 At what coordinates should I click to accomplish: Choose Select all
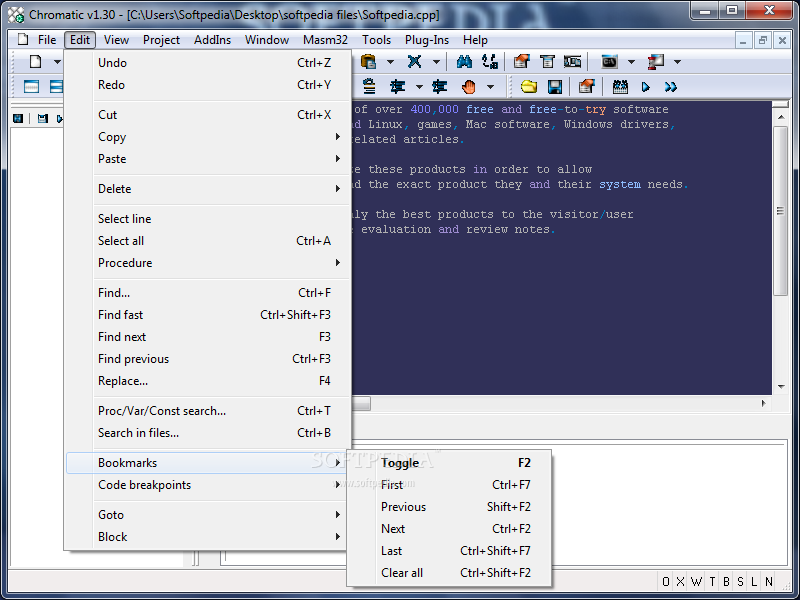point(208,241)
